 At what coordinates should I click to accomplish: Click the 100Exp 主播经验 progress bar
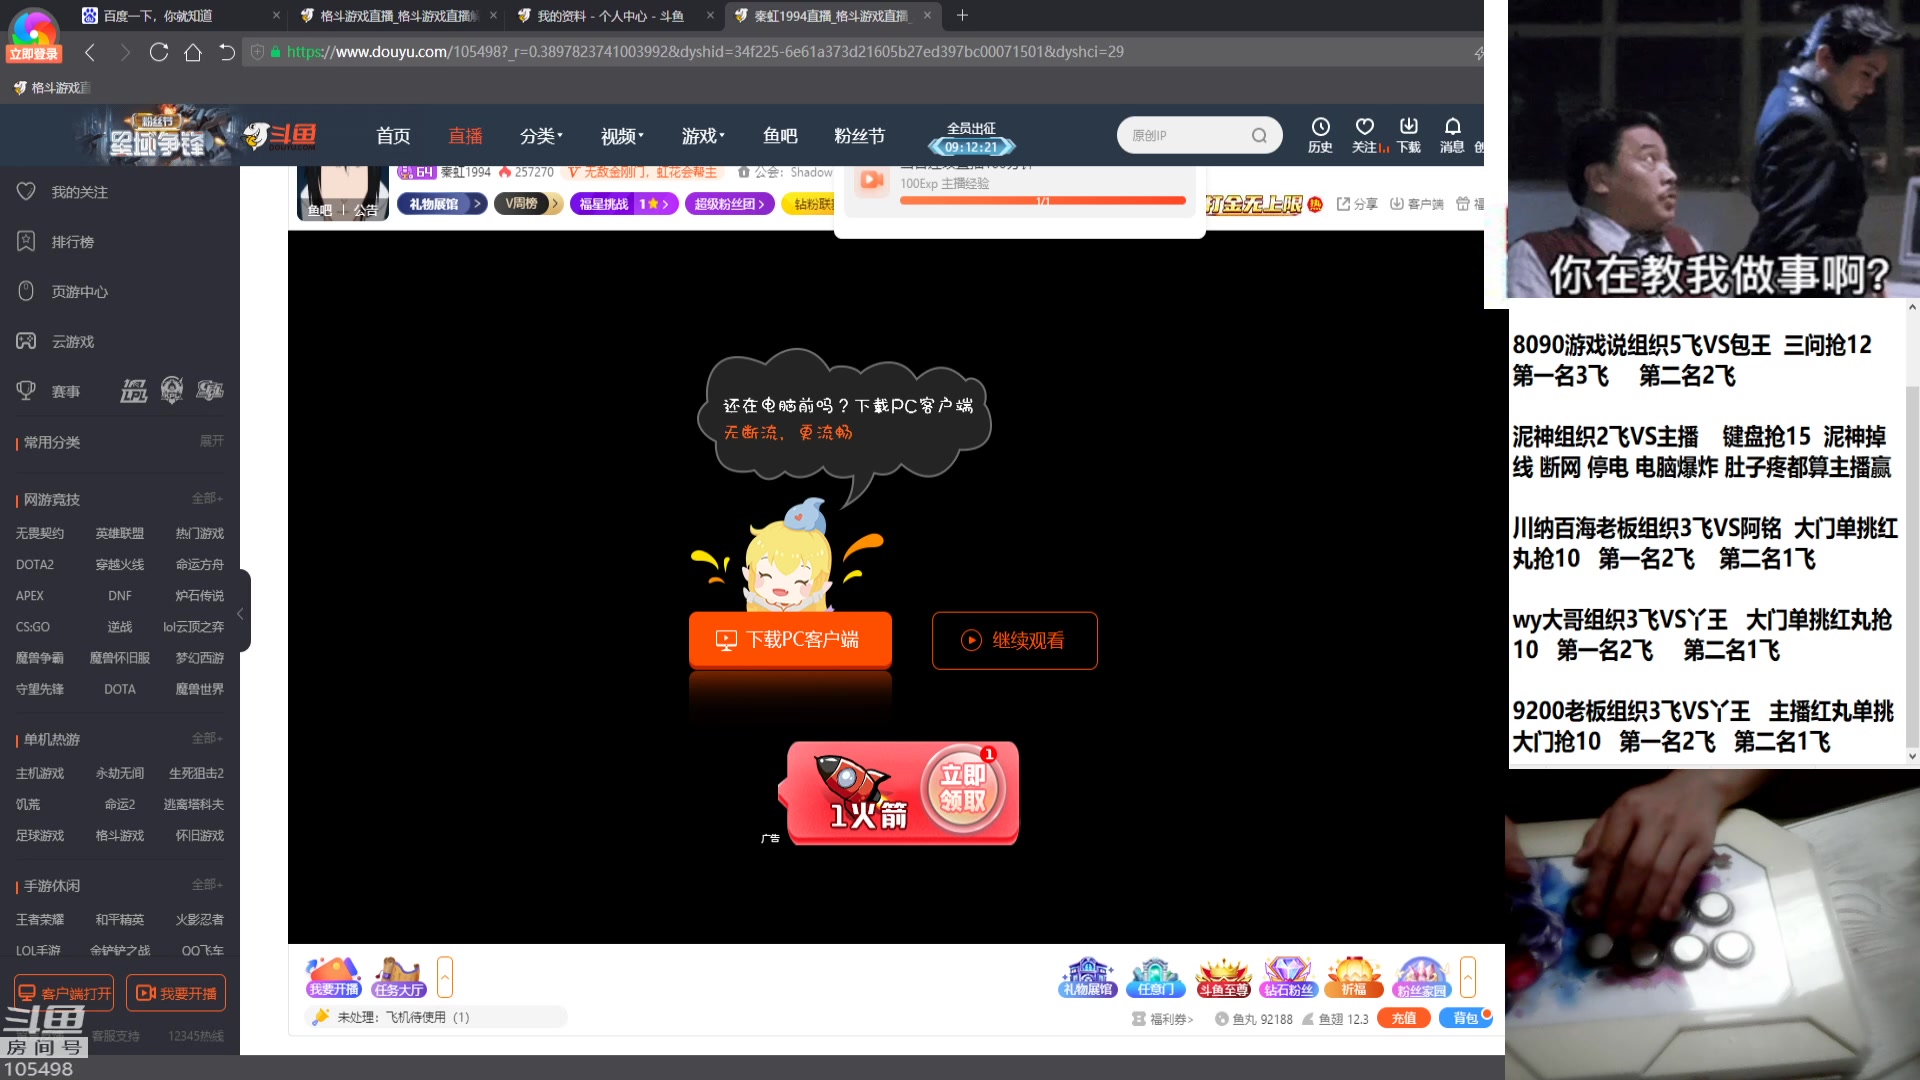coord(1042,201)
